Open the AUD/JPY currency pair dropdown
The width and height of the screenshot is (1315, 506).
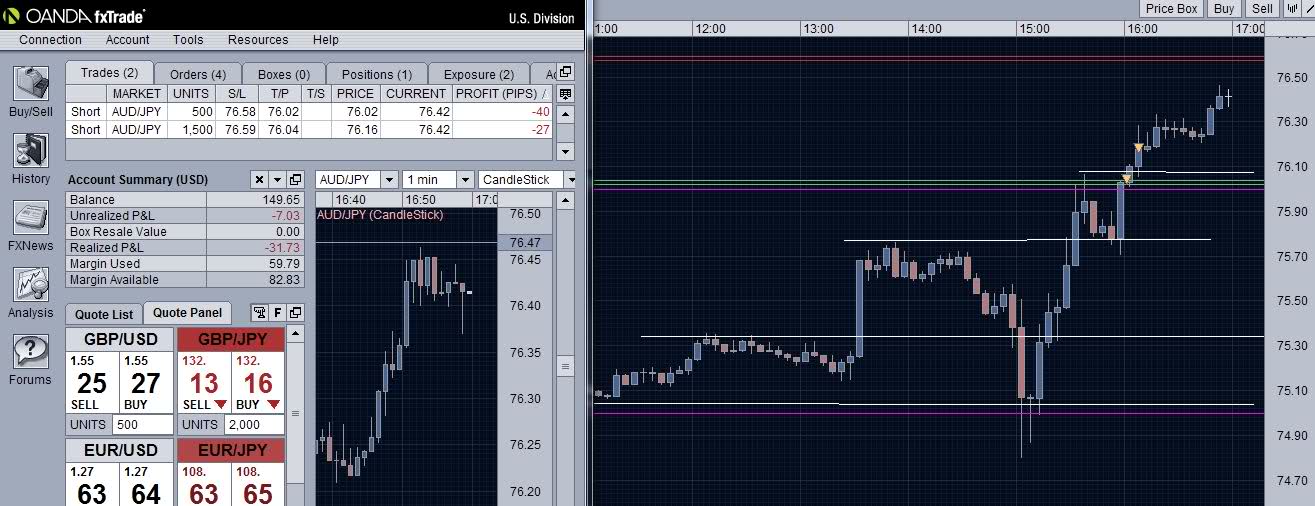pos(389,179)
